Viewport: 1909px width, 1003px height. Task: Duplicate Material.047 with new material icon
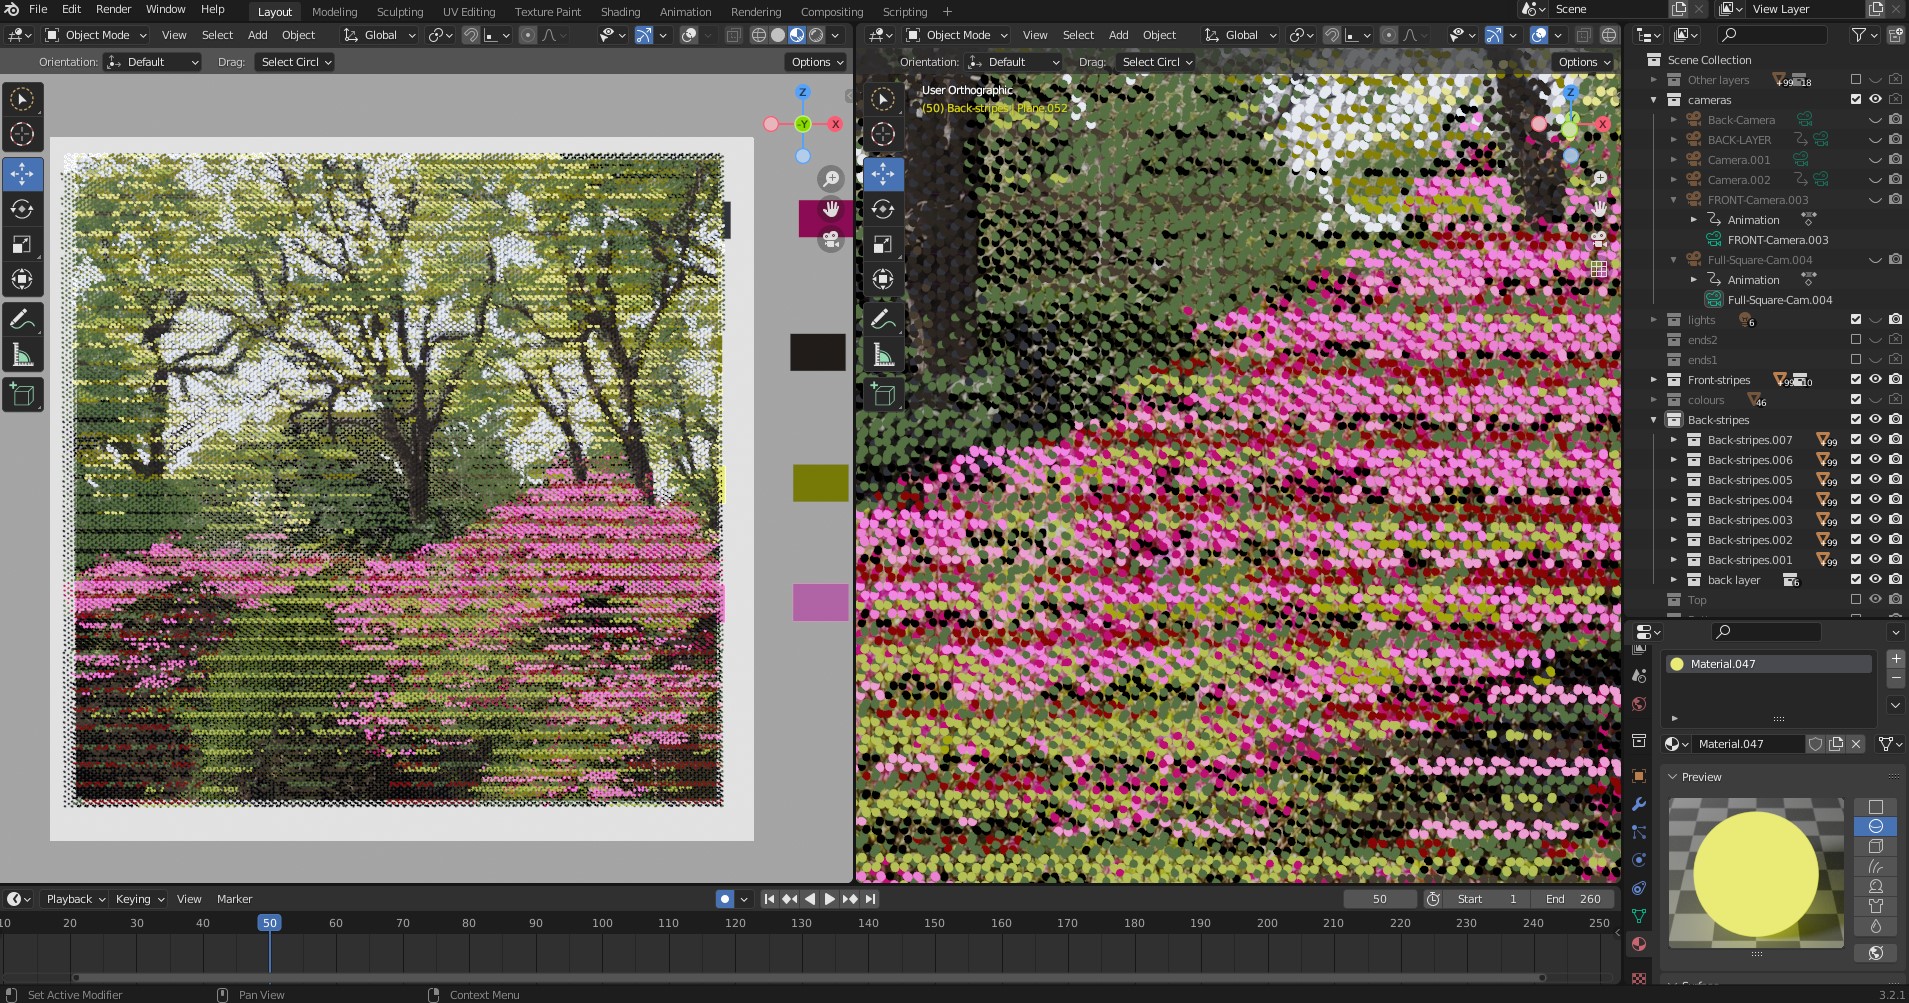pos(1836,744)
